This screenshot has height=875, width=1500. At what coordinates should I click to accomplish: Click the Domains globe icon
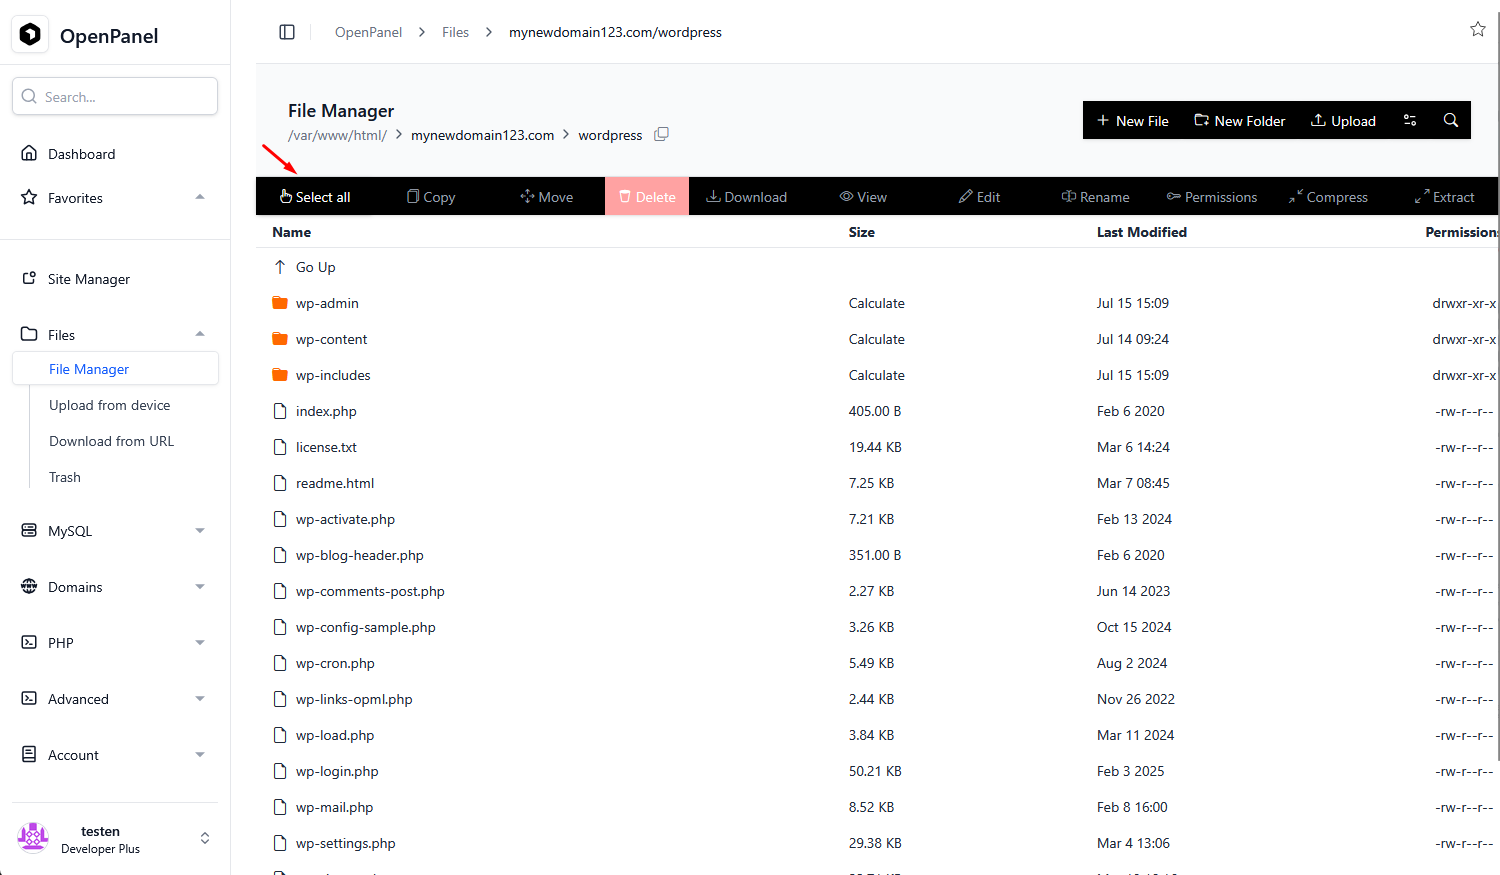tap(29, 586)
